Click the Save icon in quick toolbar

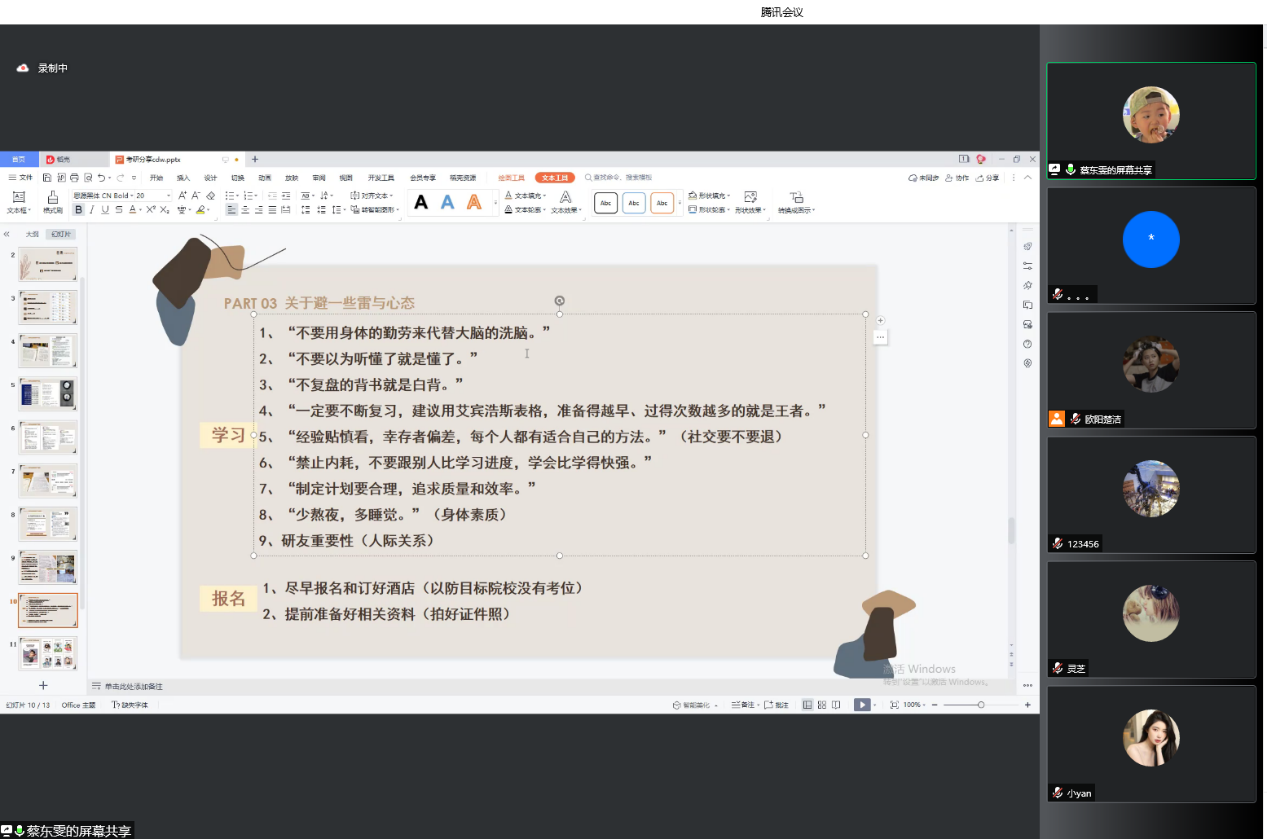[x=47, y=177]
